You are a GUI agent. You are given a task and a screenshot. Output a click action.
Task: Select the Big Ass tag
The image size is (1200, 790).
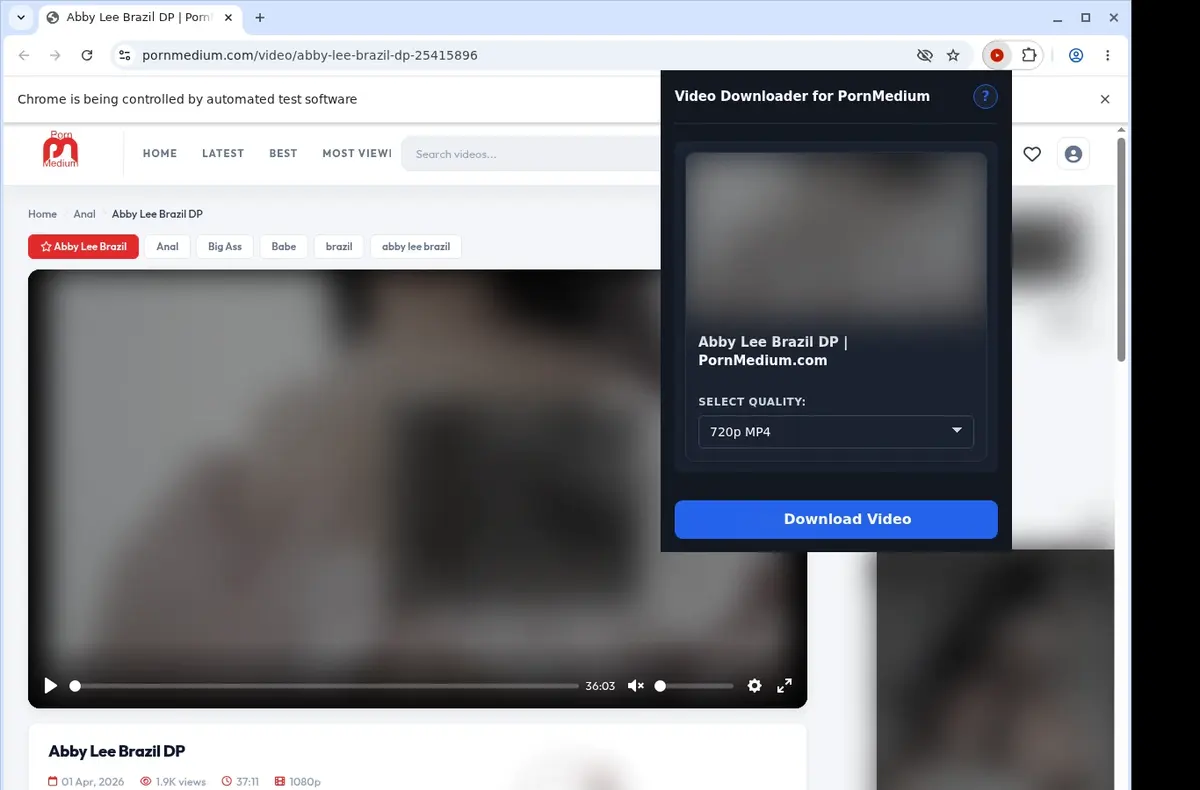point(225,246)
